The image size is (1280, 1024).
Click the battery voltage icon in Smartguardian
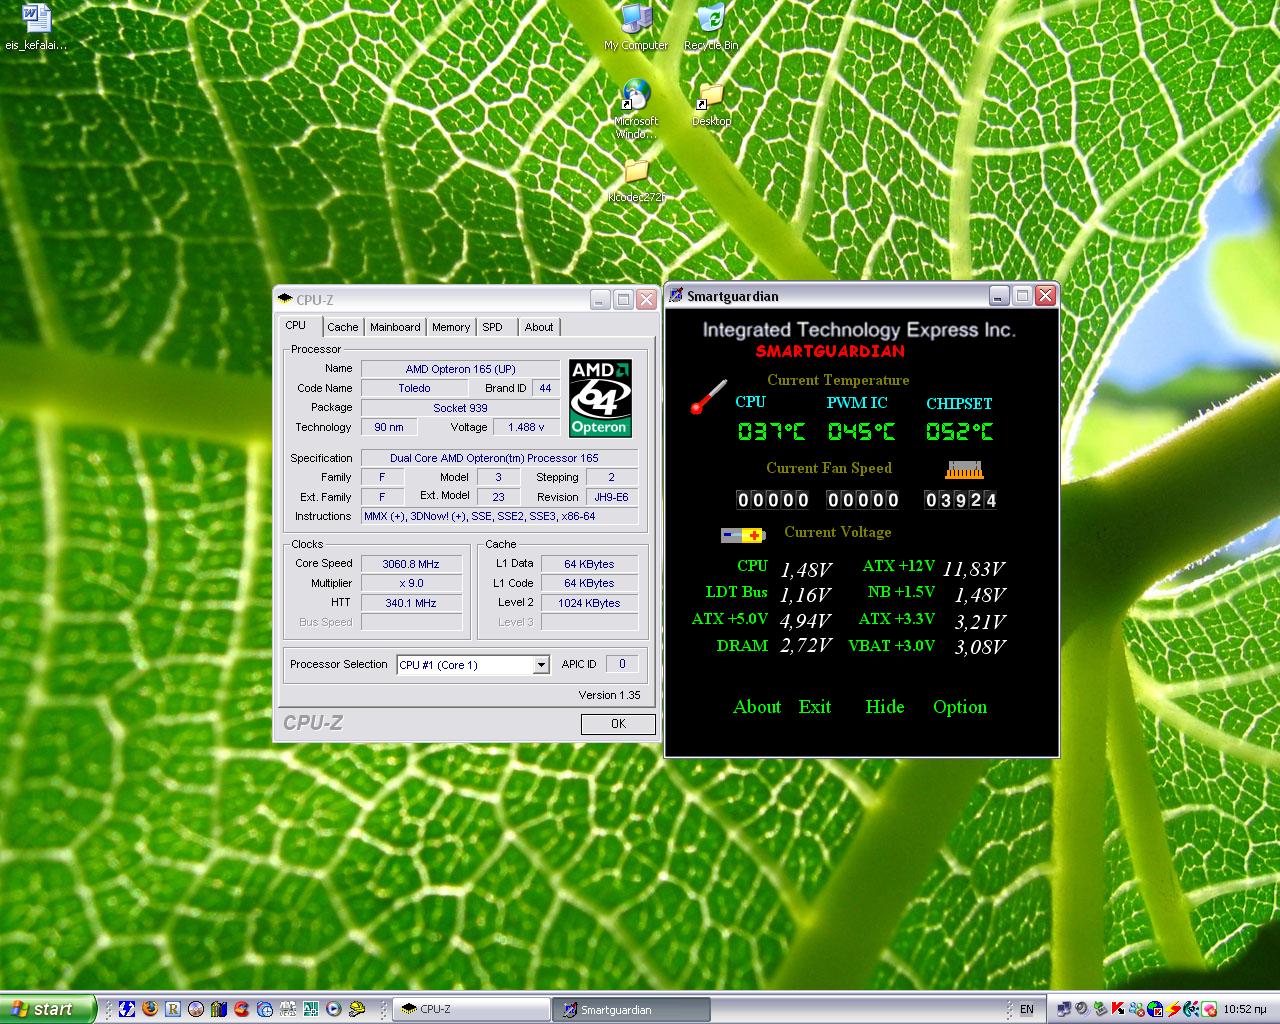pyautogui.click(x=743, y=535)
